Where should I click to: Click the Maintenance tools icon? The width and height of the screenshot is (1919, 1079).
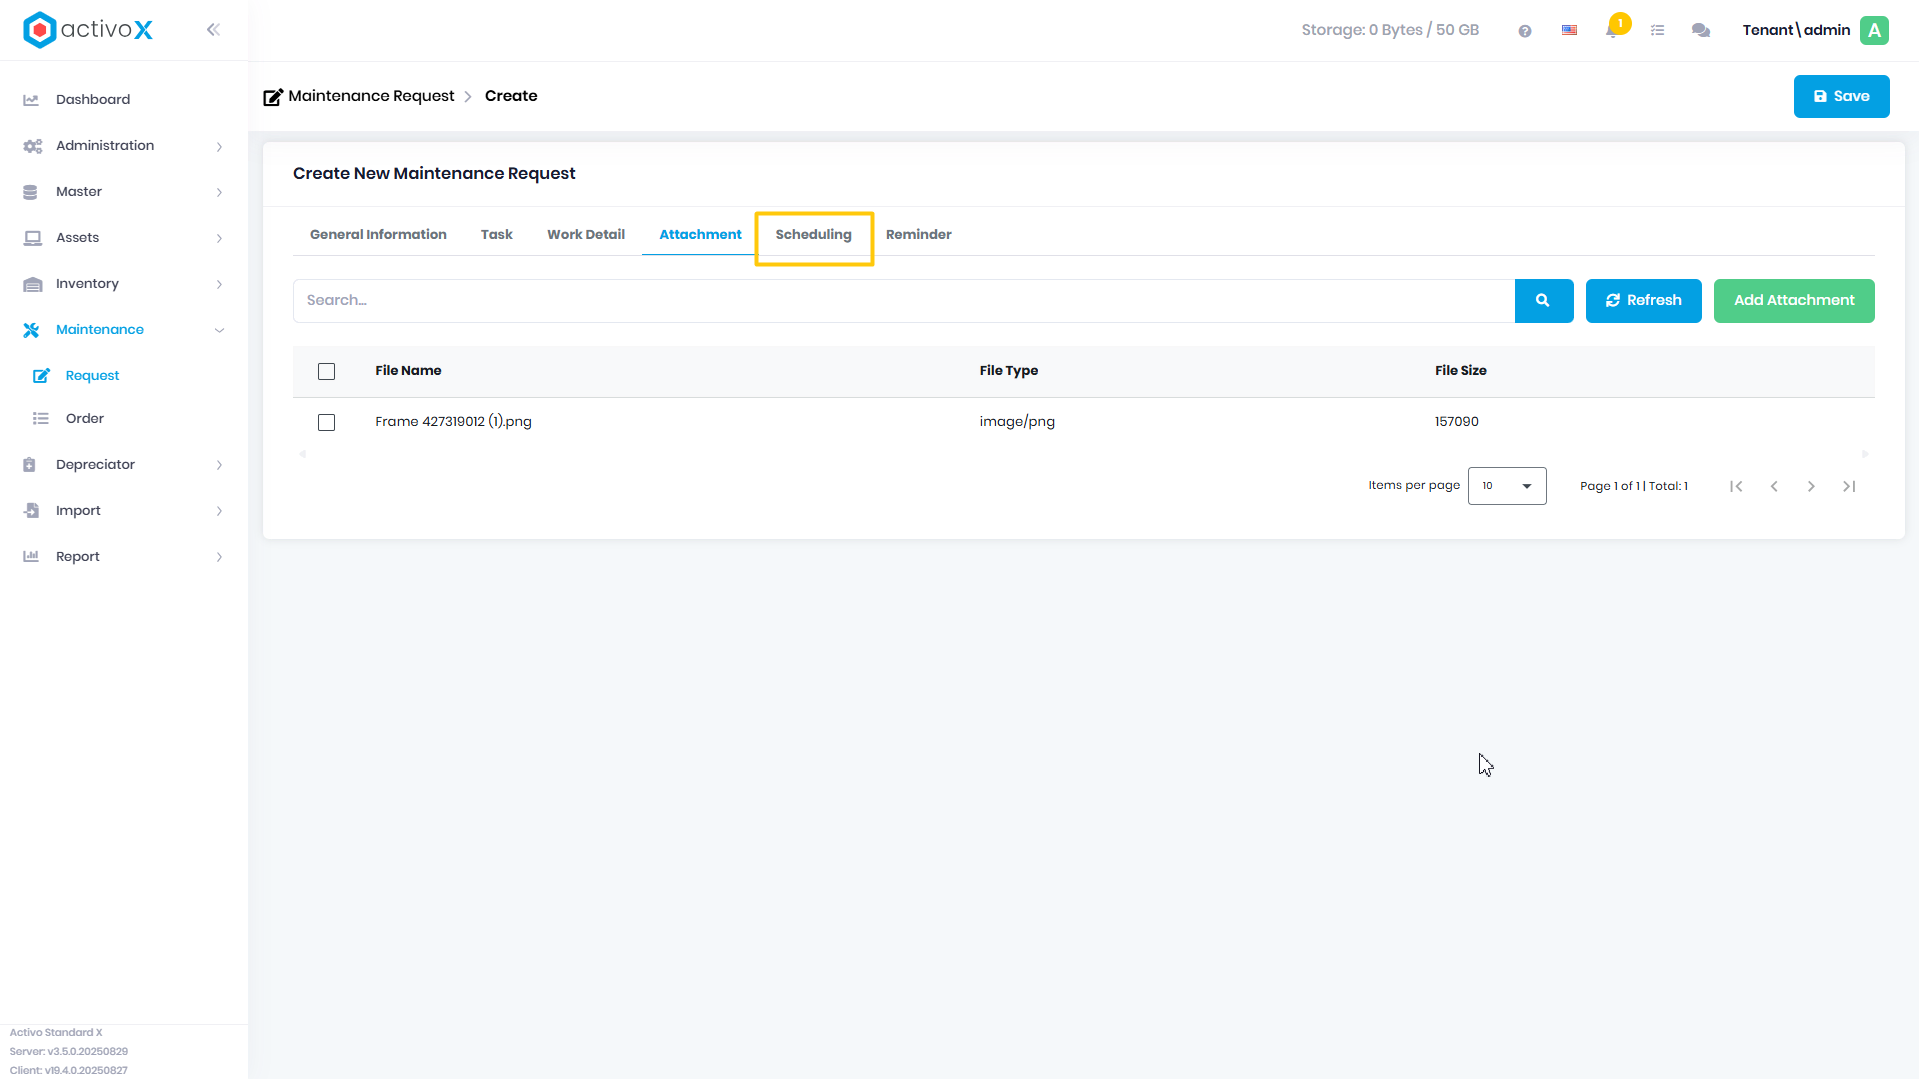[32, 330]
